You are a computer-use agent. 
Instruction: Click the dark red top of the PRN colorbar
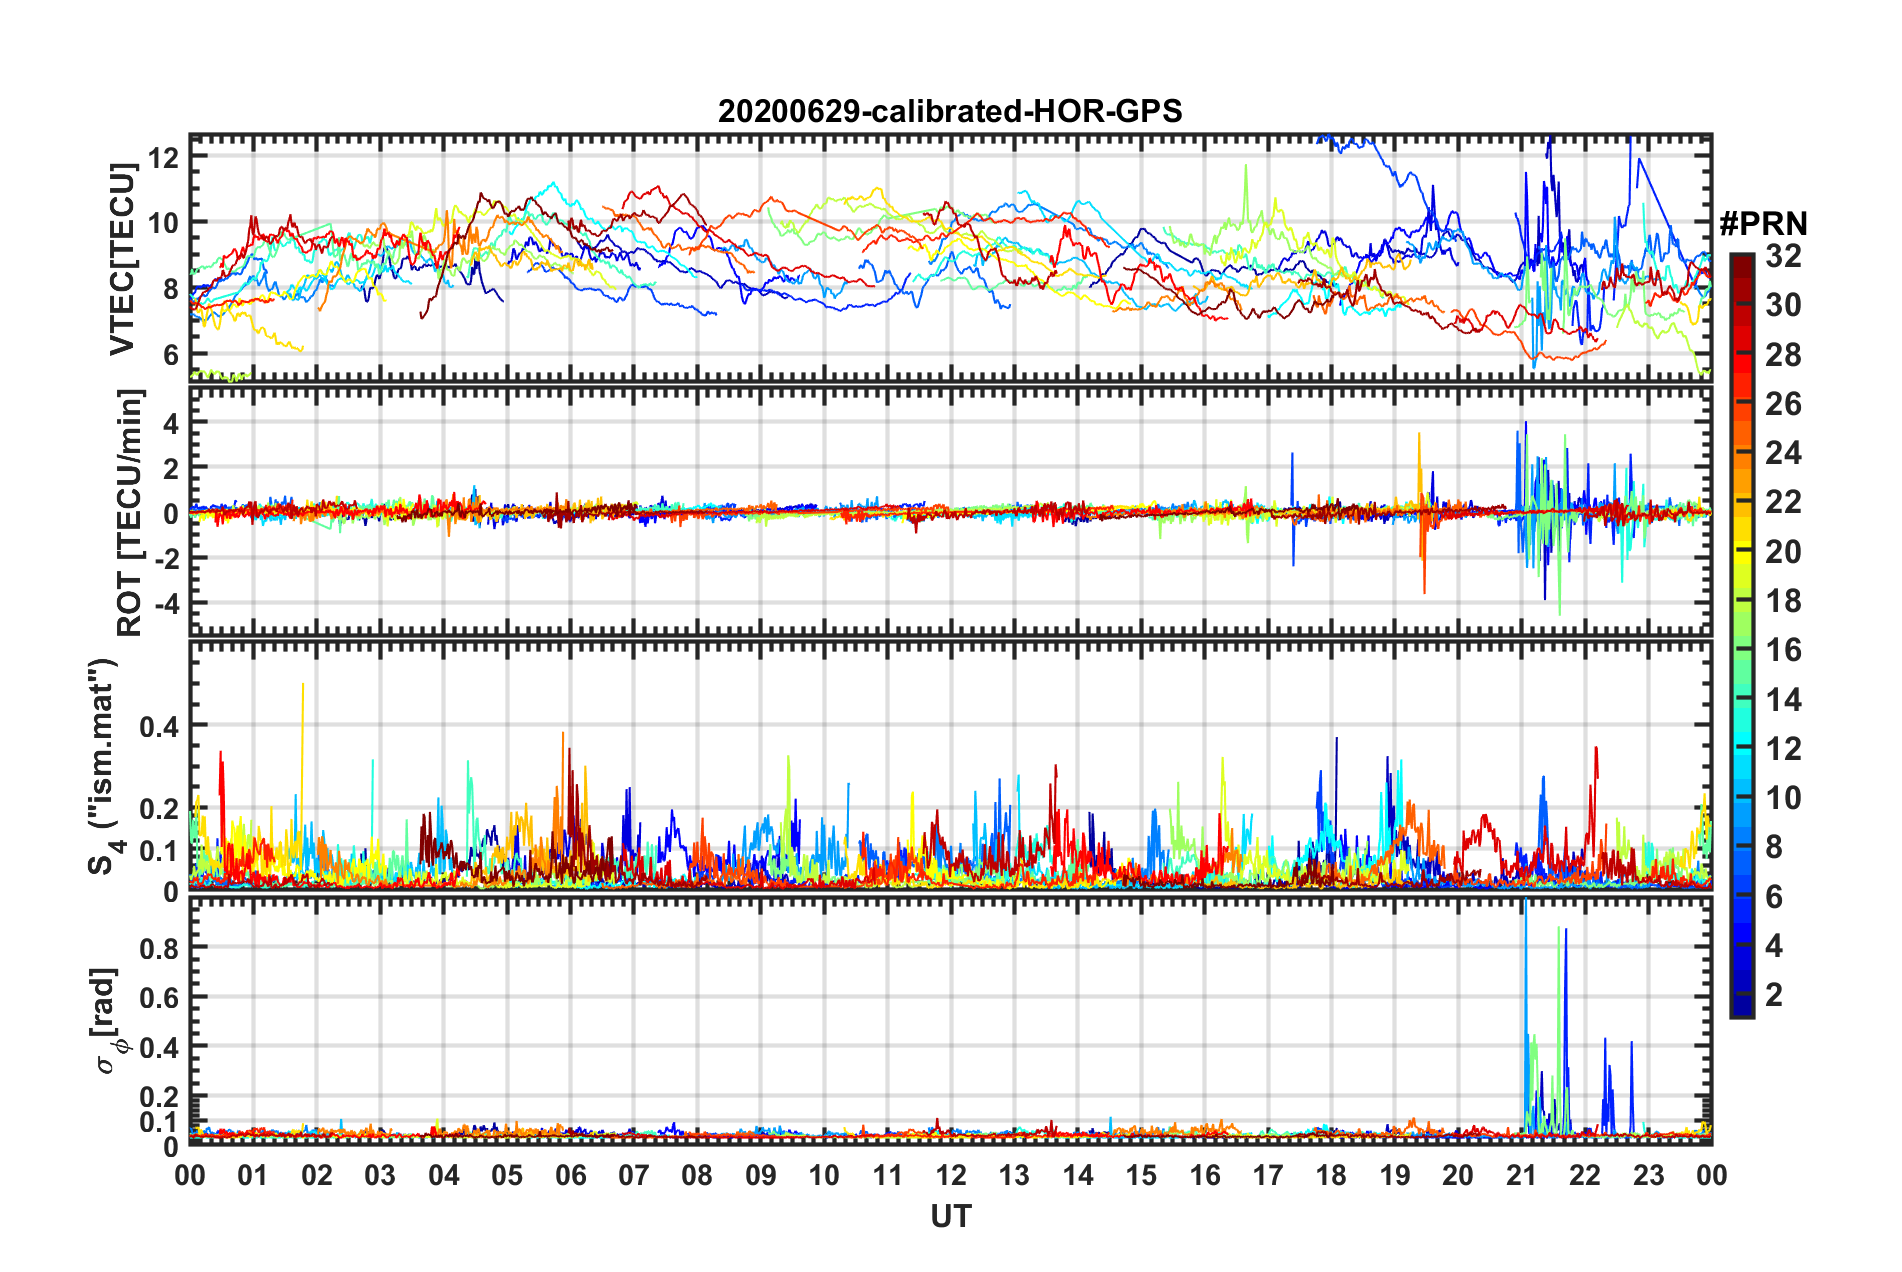1742,264
